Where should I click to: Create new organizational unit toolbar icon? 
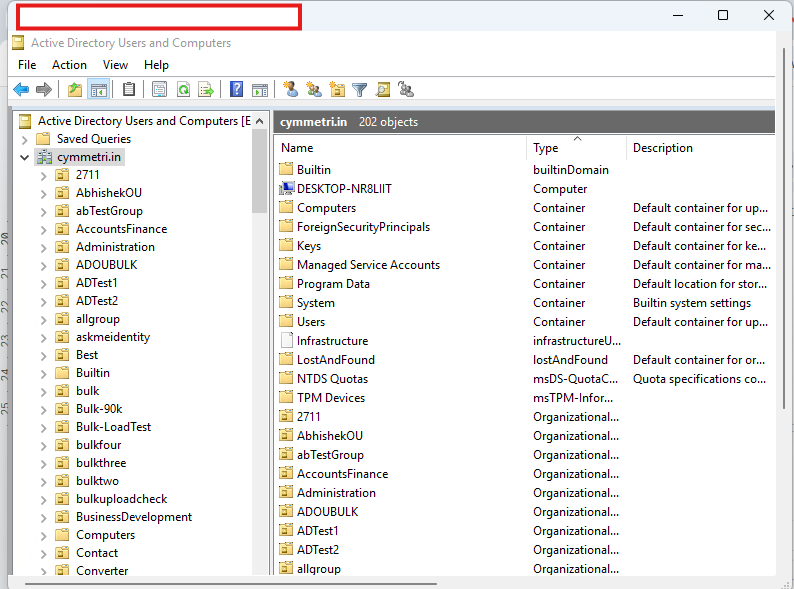[x=337, y=90]
